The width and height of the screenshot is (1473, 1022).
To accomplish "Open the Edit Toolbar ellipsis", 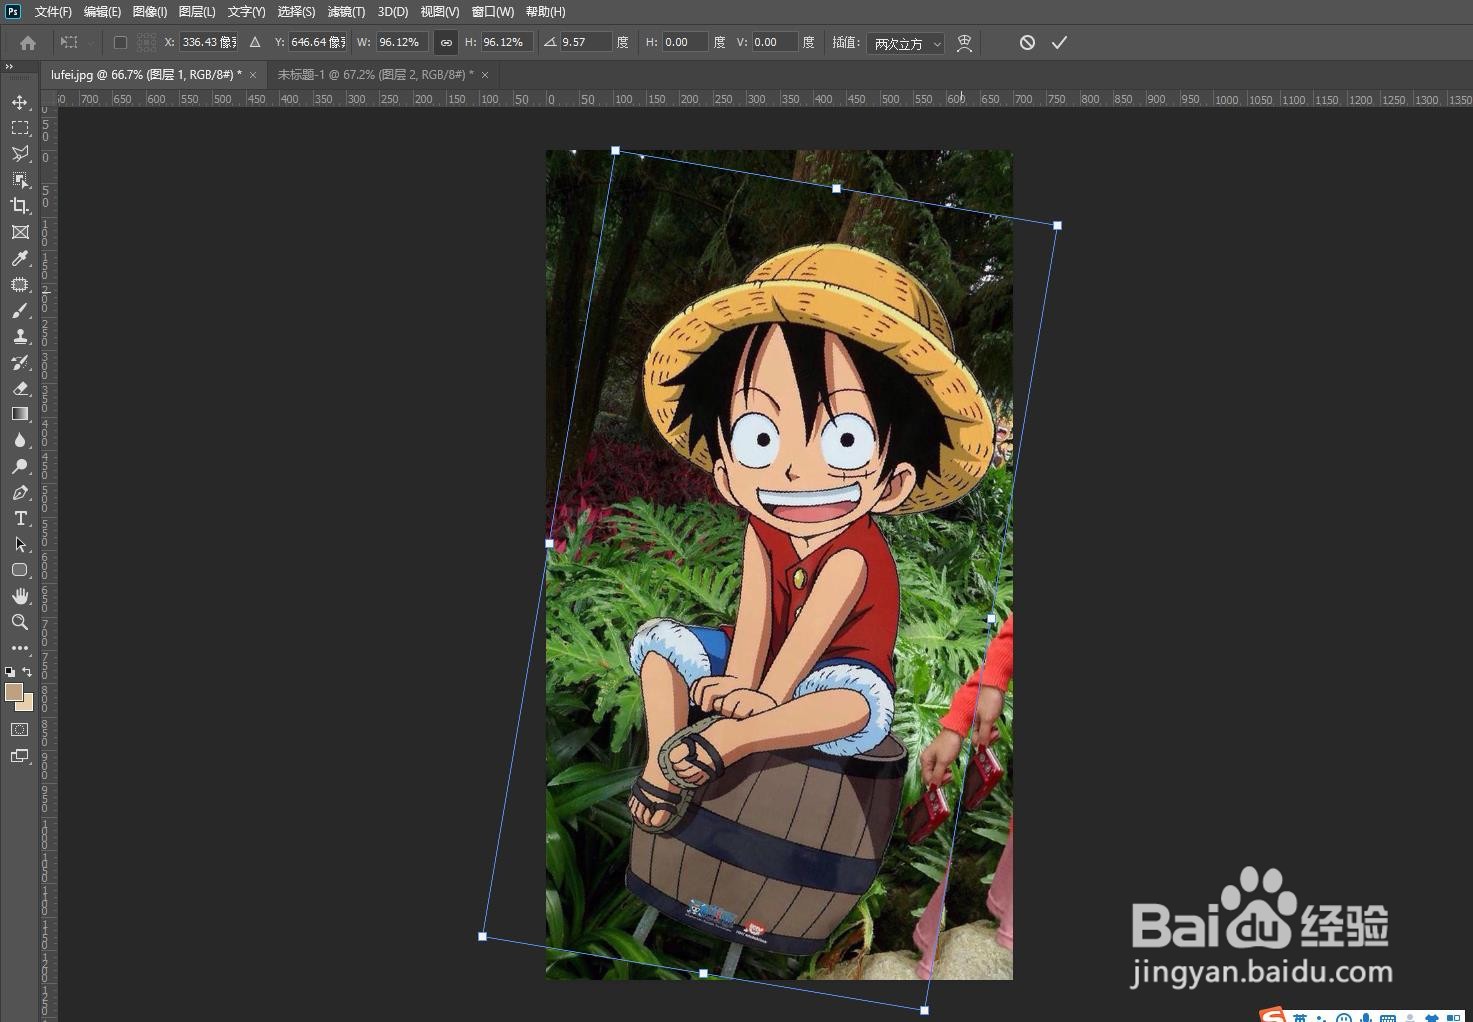I will coord(20,648).
